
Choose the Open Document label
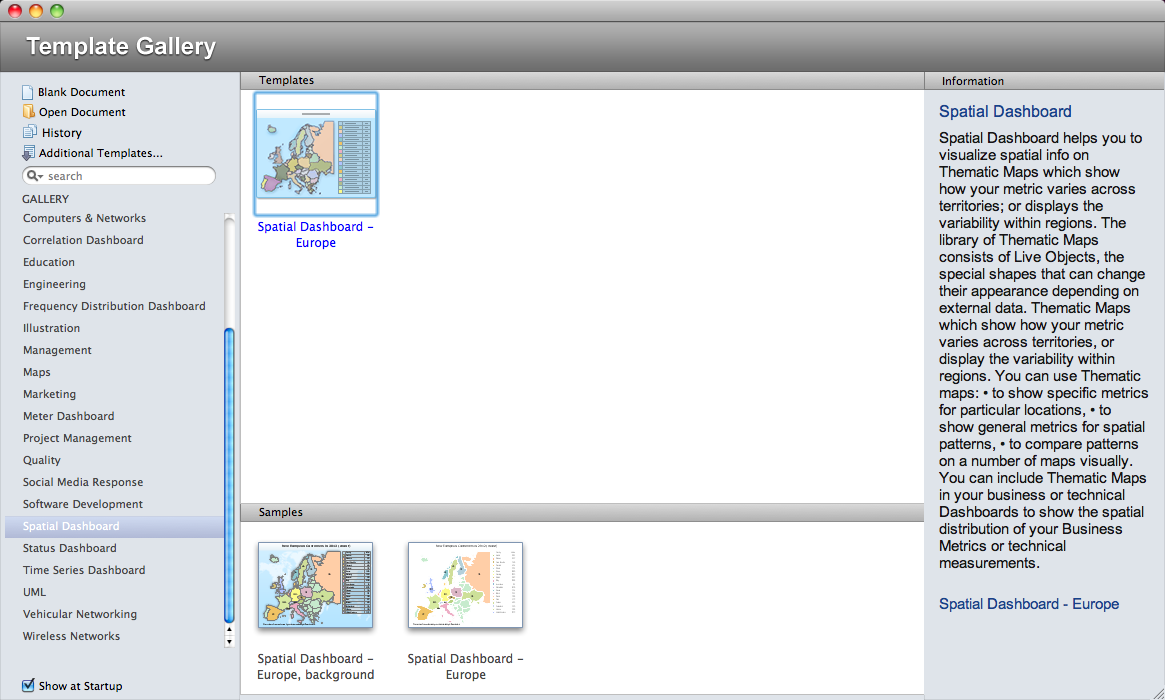click(82, 112)
